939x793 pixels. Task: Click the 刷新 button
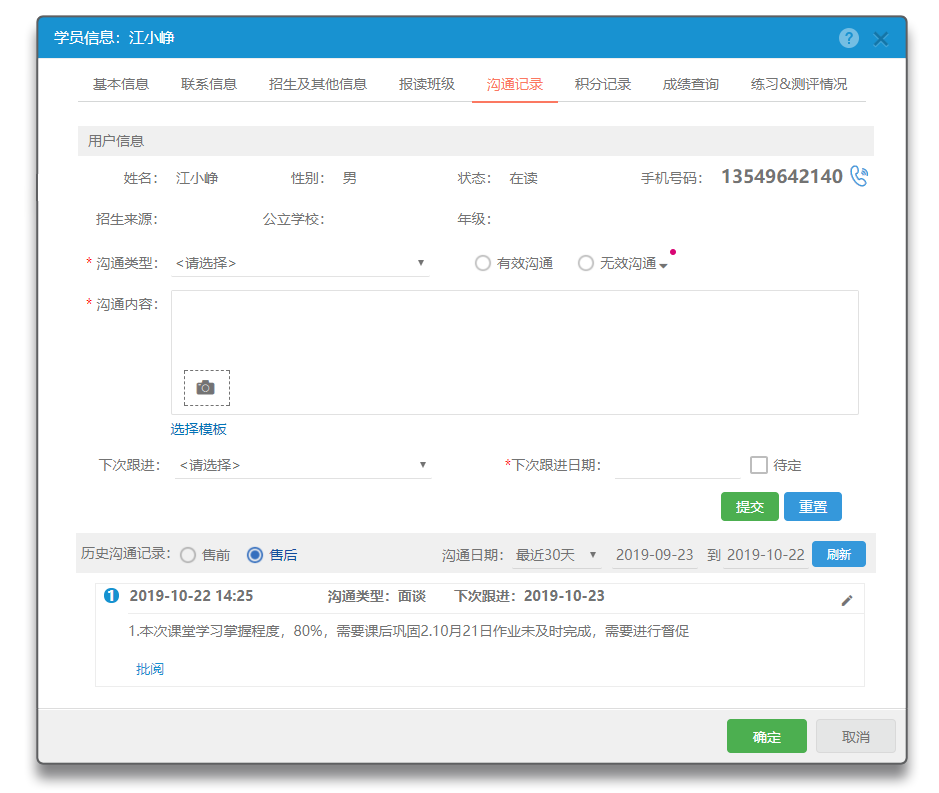(x=838, y=554)
